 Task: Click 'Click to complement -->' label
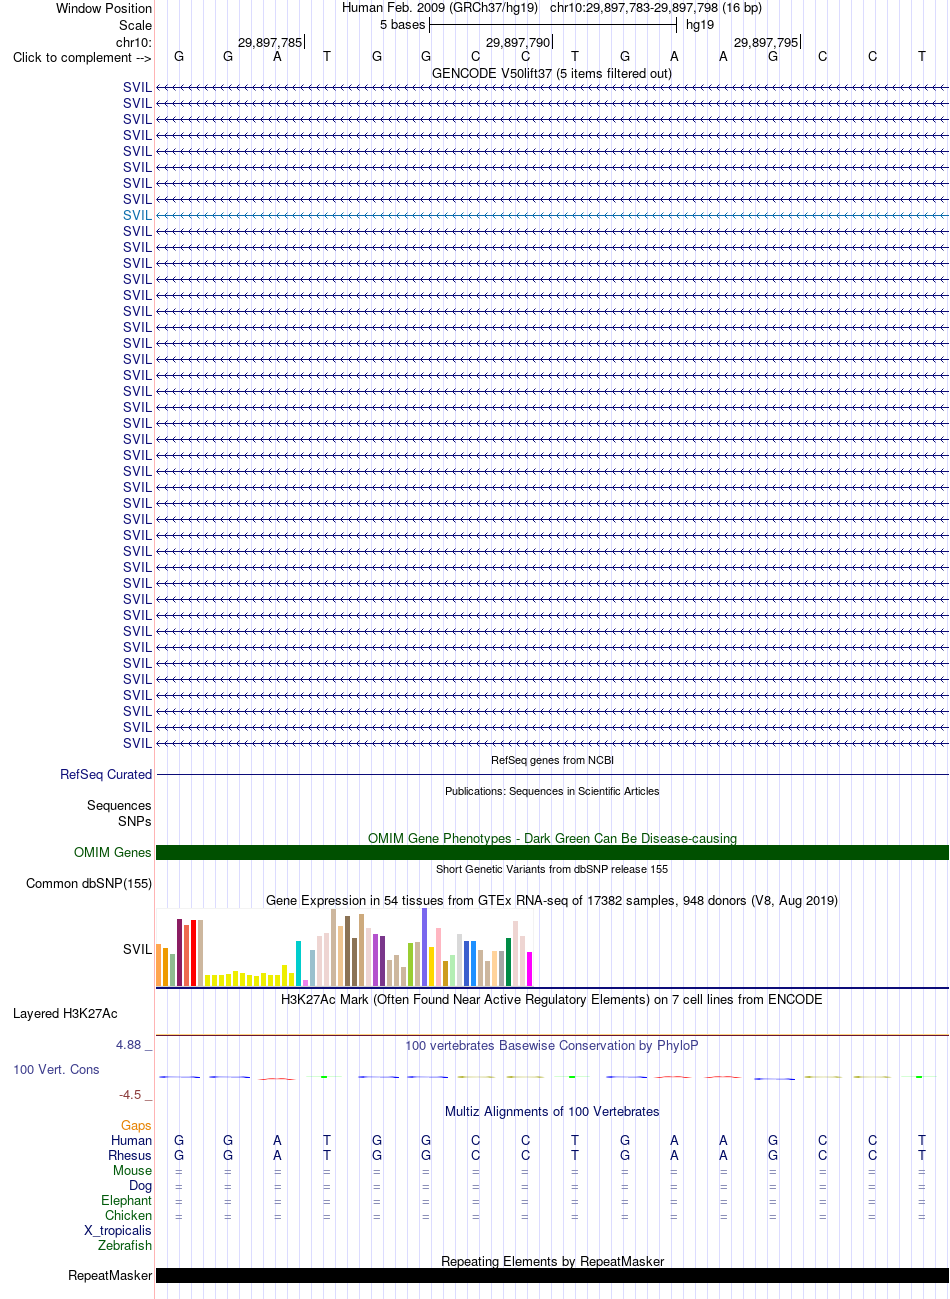click(x=82, y=57)
